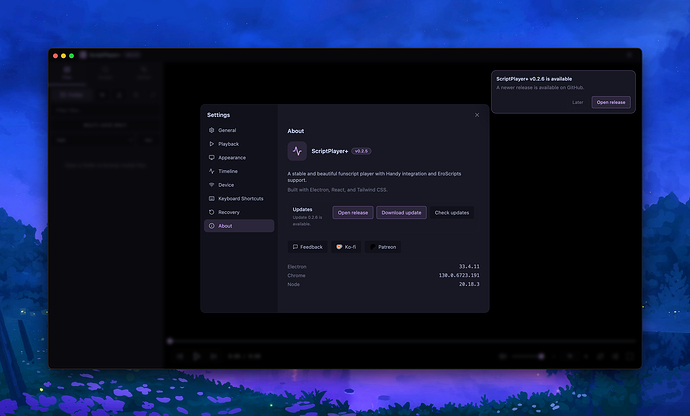Click the notification title about v0.2.6
Viewport: 690px width, 416px height.
(x=534, y=79)
